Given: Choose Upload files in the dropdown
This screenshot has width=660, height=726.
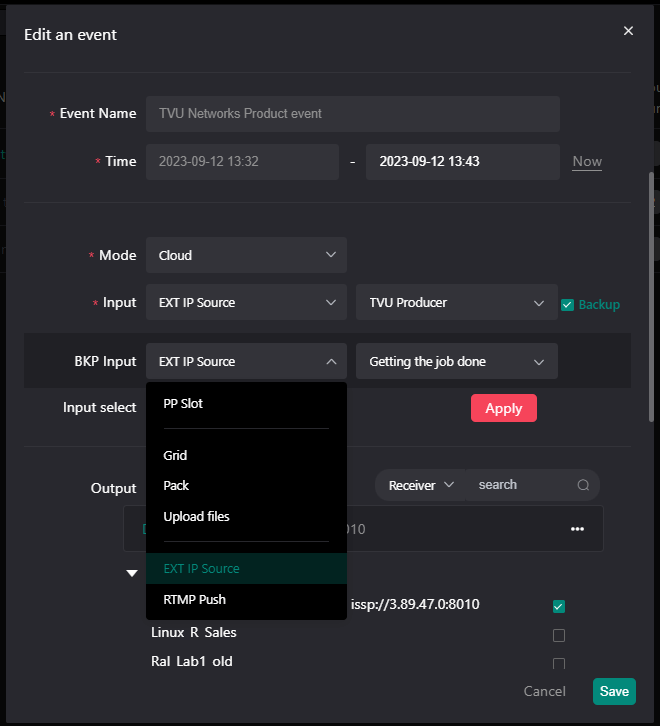Looking at the screenshot, I should click(246, 517).
